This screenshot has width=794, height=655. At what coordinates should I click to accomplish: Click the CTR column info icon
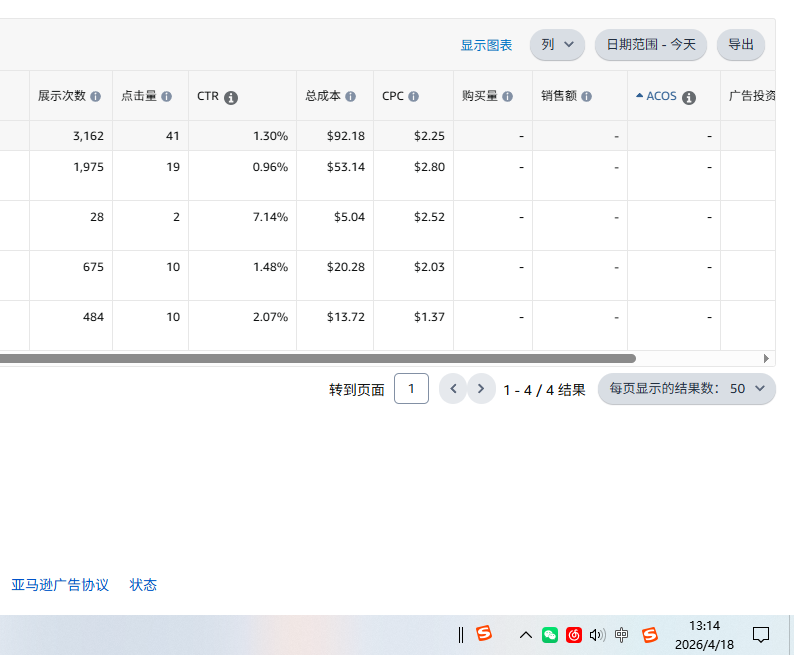(x=231, y=98)
